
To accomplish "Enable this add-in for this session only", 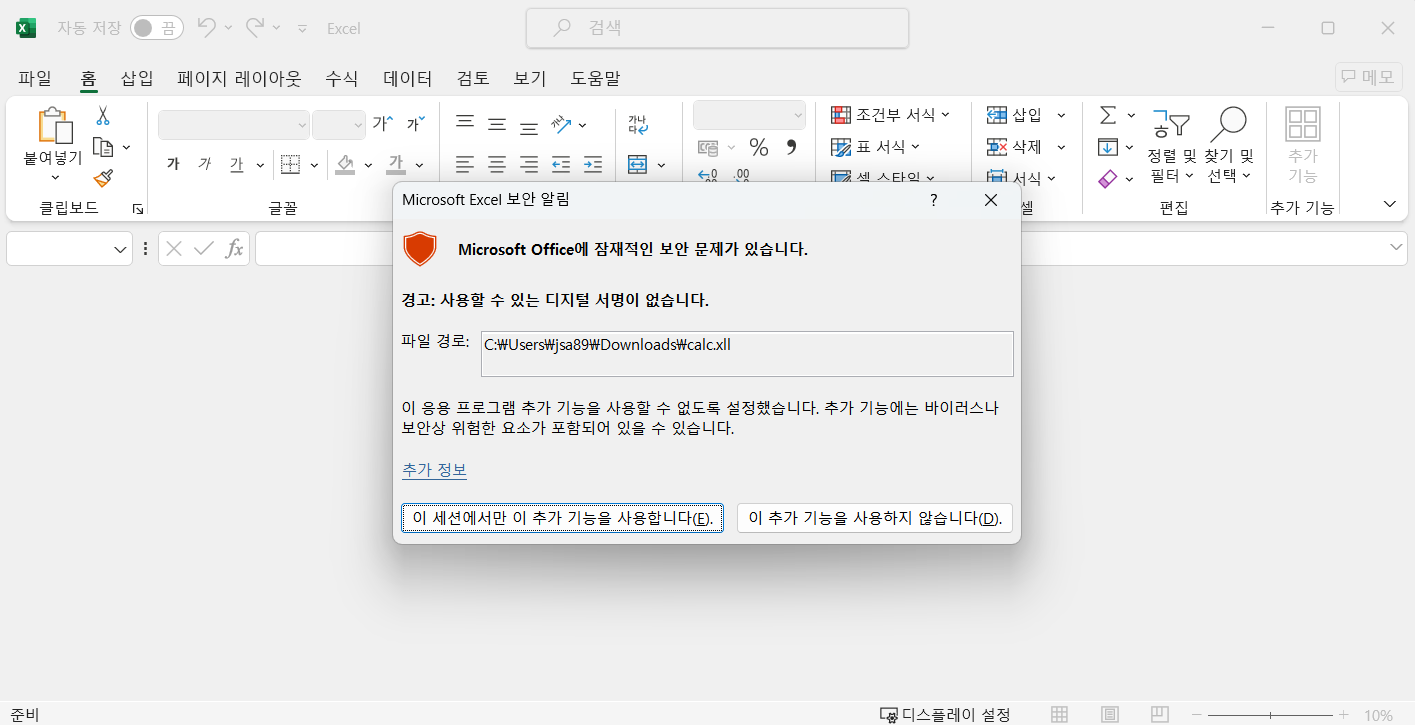I will coord(562,518).
